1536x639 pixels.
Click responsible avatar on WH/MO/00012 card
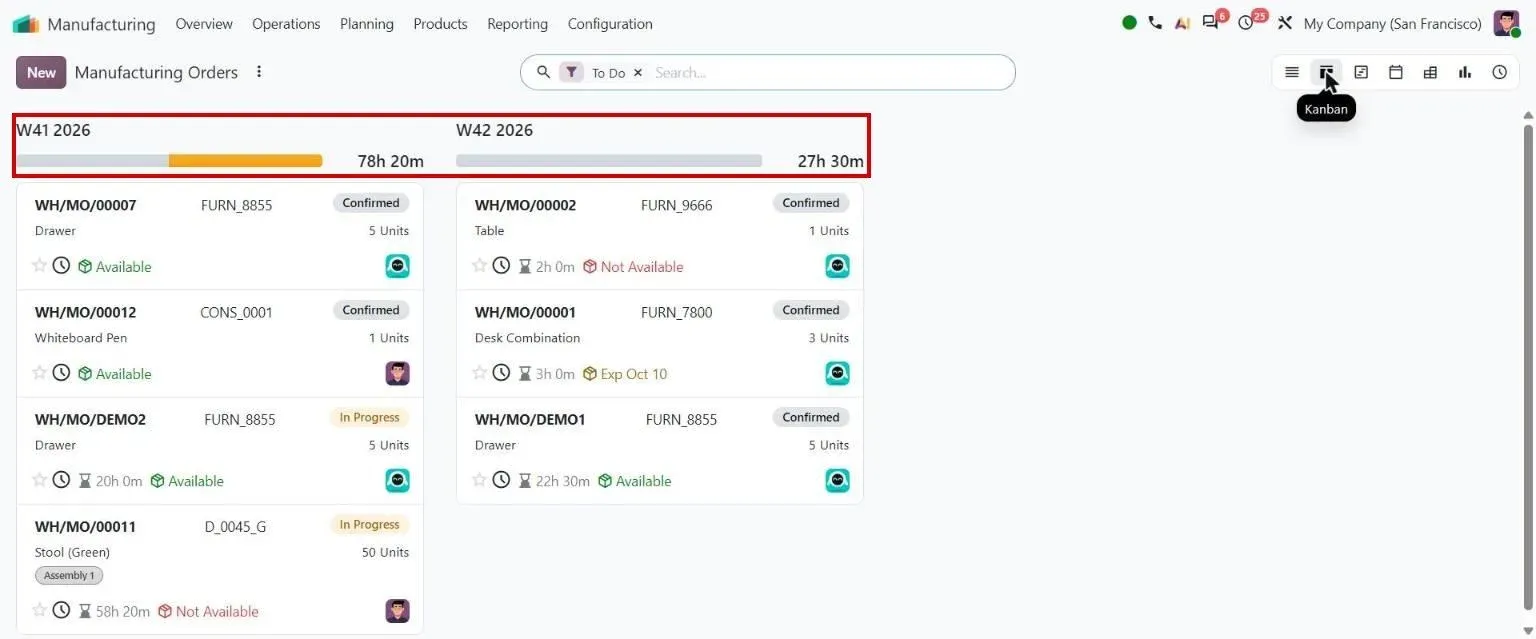click(x=398, y=373)
